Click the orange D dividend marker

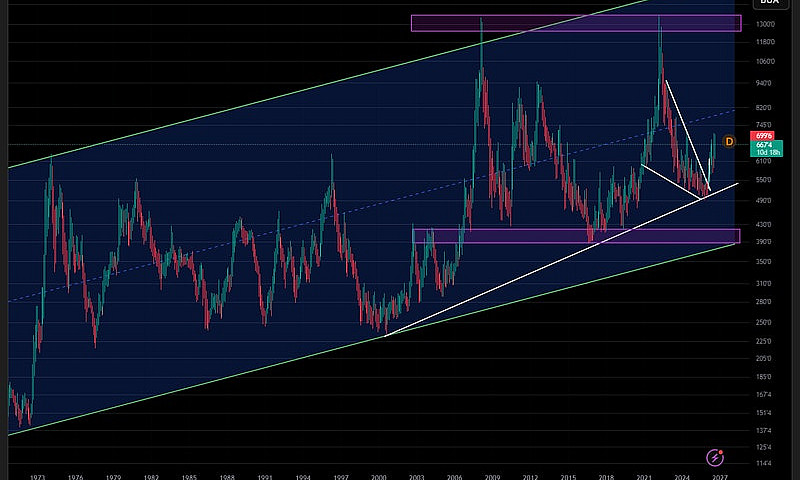click(x=730, y=142)
